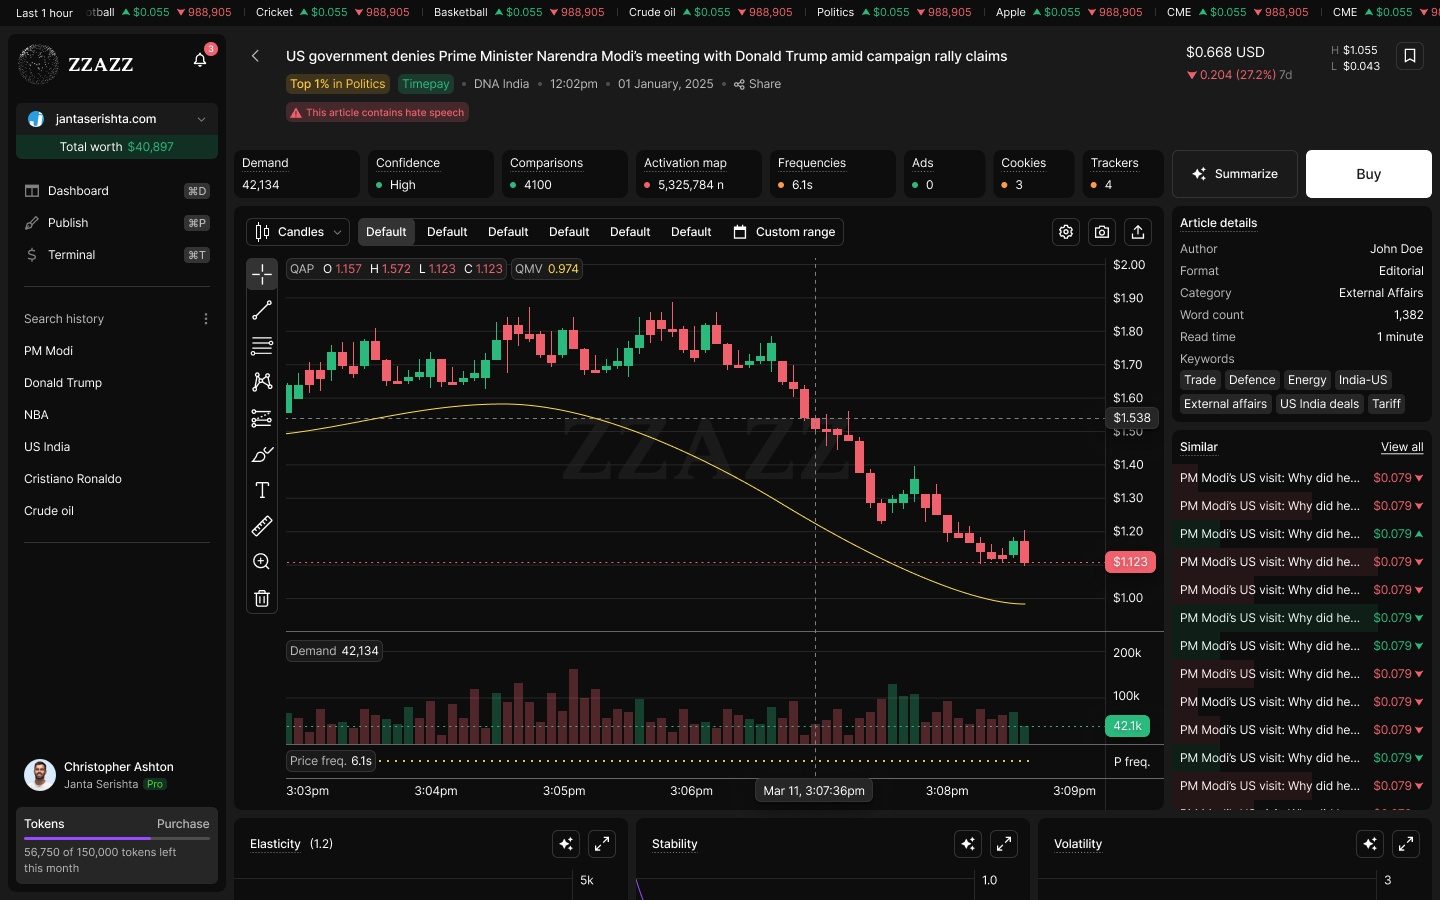Take a chart snapshot with camera icon
The height and width of the screenshot is (900, 1440).
1102,232
